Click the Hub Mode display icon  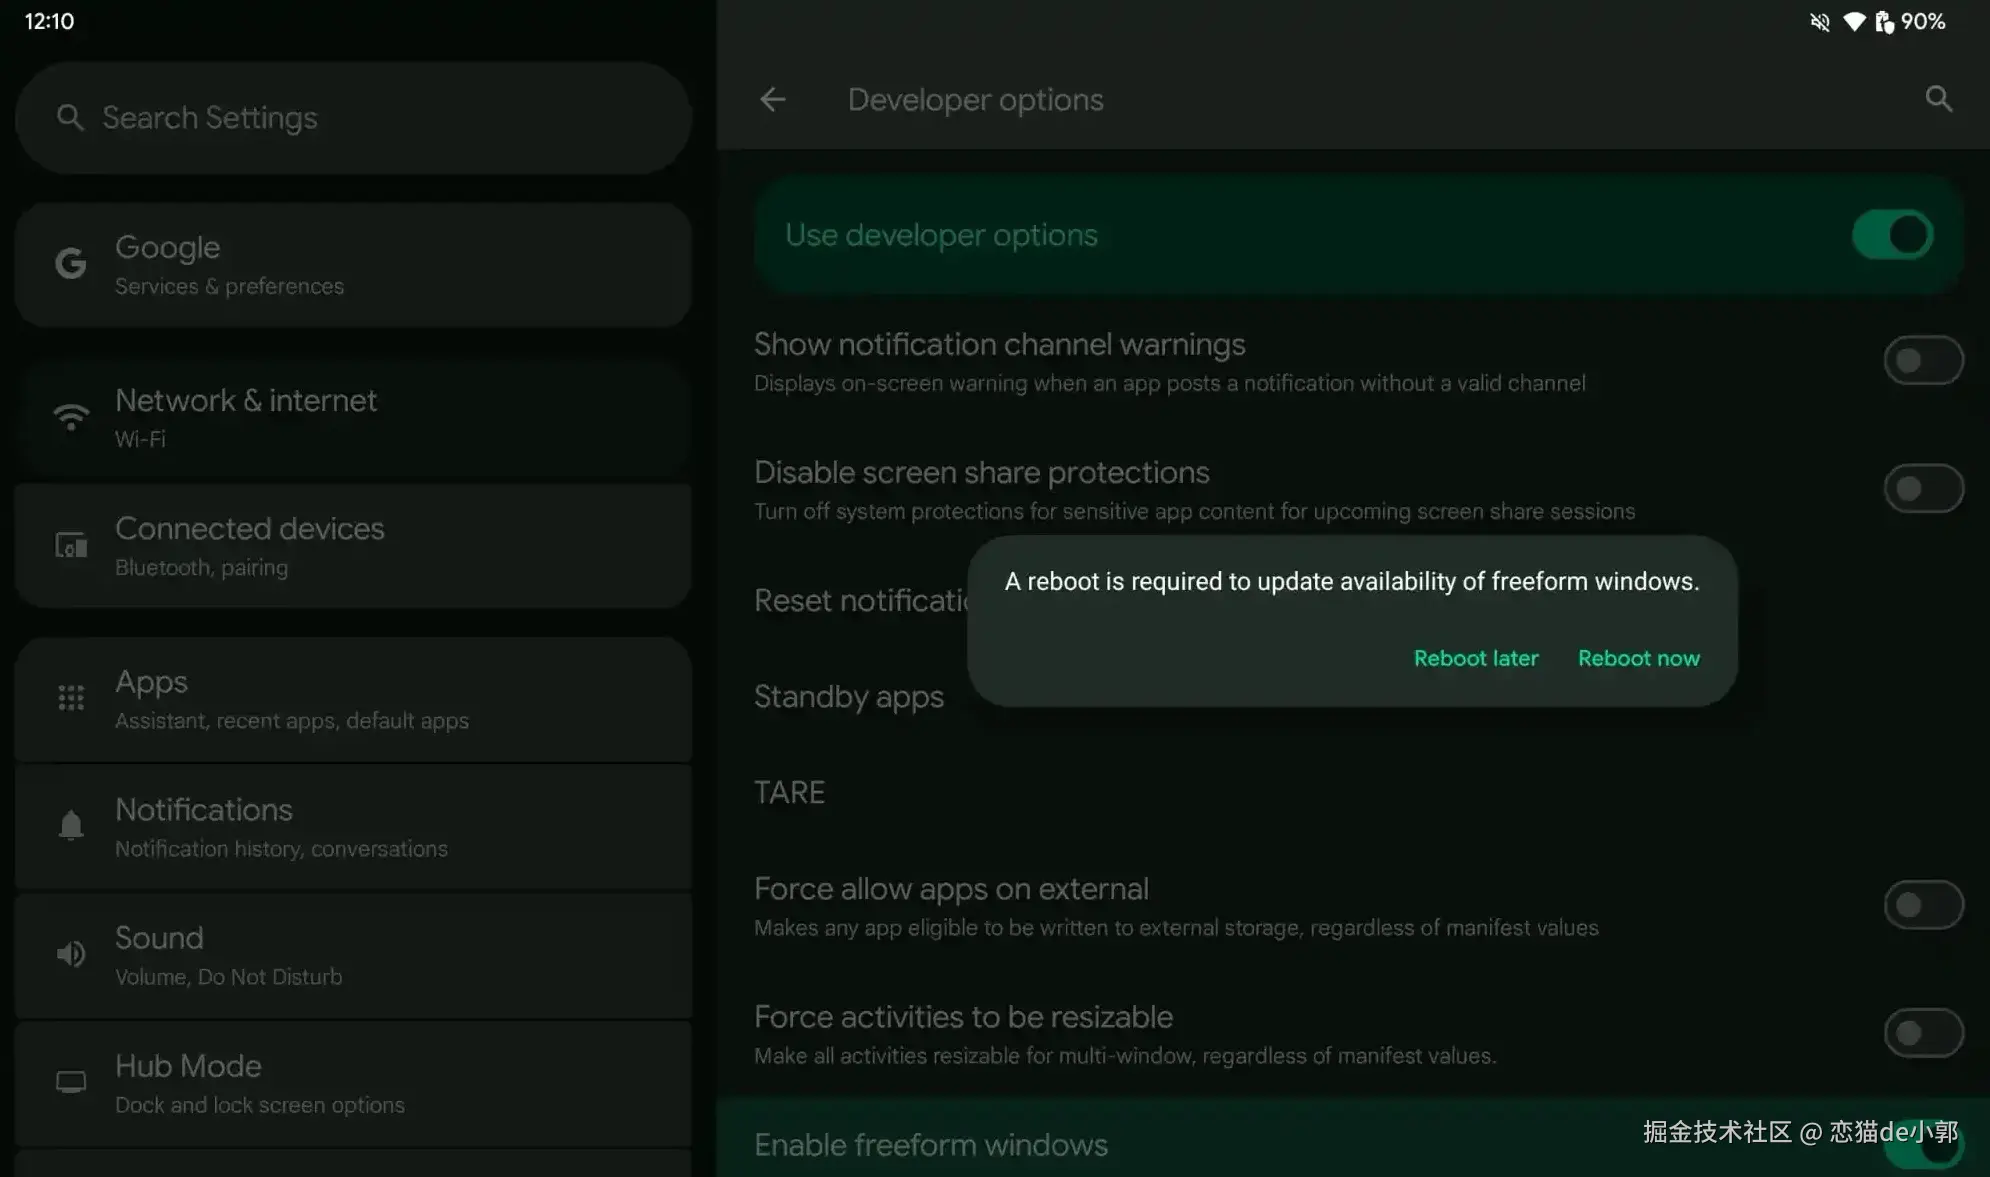(x=71, y=1082)
